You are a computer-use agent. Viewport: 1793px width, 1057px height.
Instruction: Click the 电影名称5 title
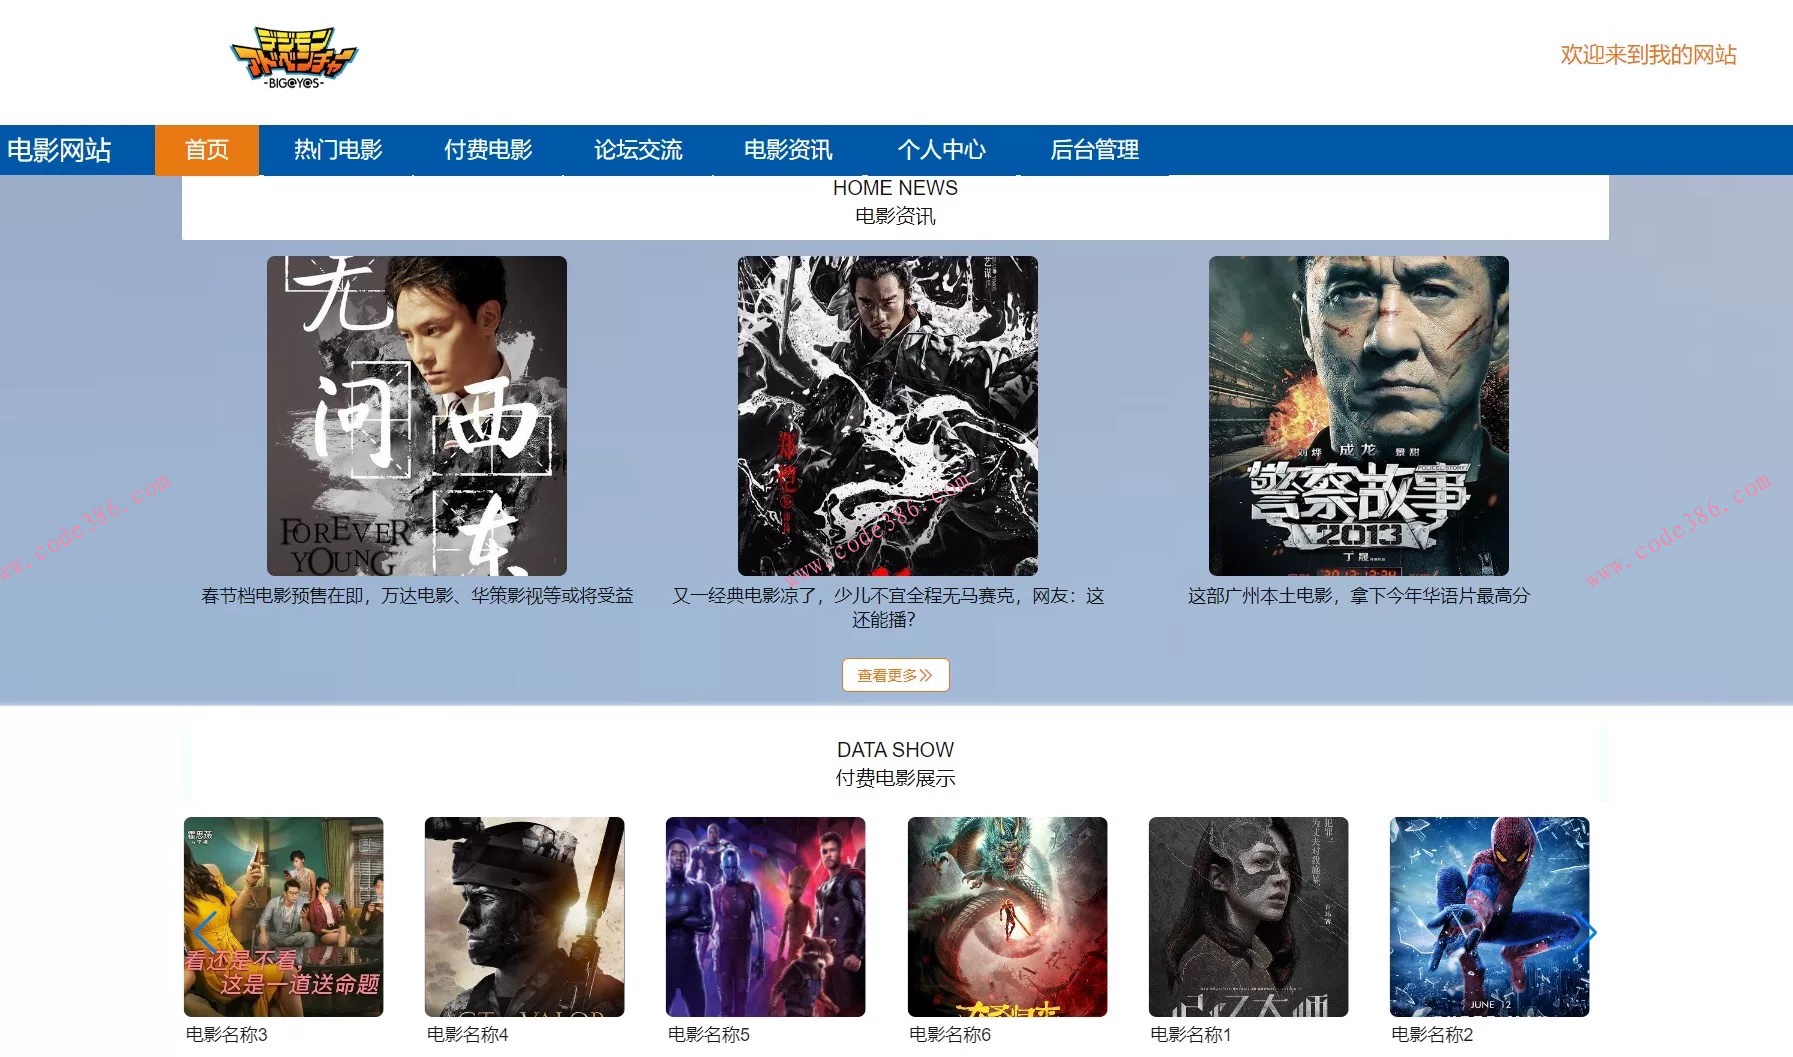[709, 1035]
